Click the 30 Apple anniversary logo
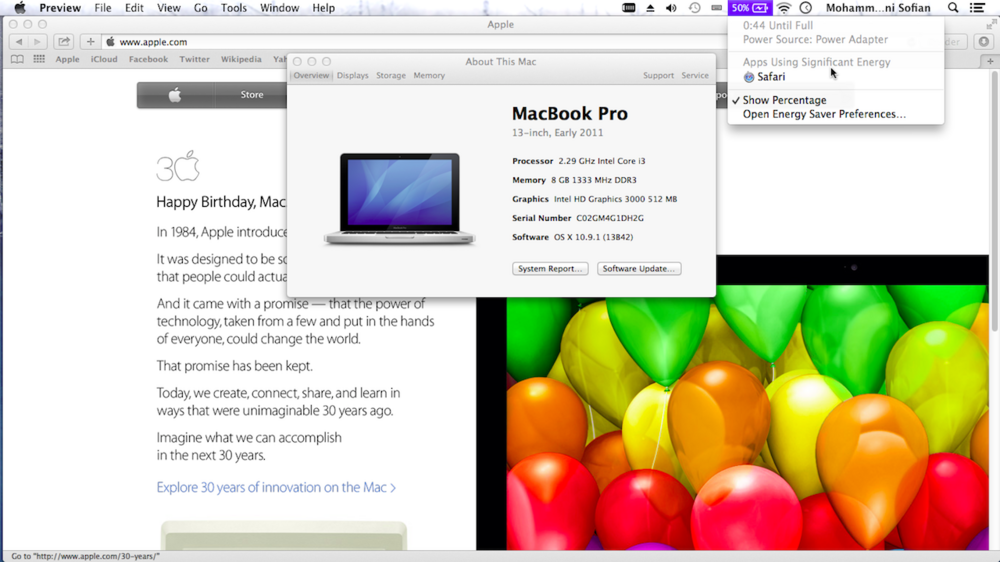Image resolution: width=1000 pixels, height=562 pixels. (178, 166)
